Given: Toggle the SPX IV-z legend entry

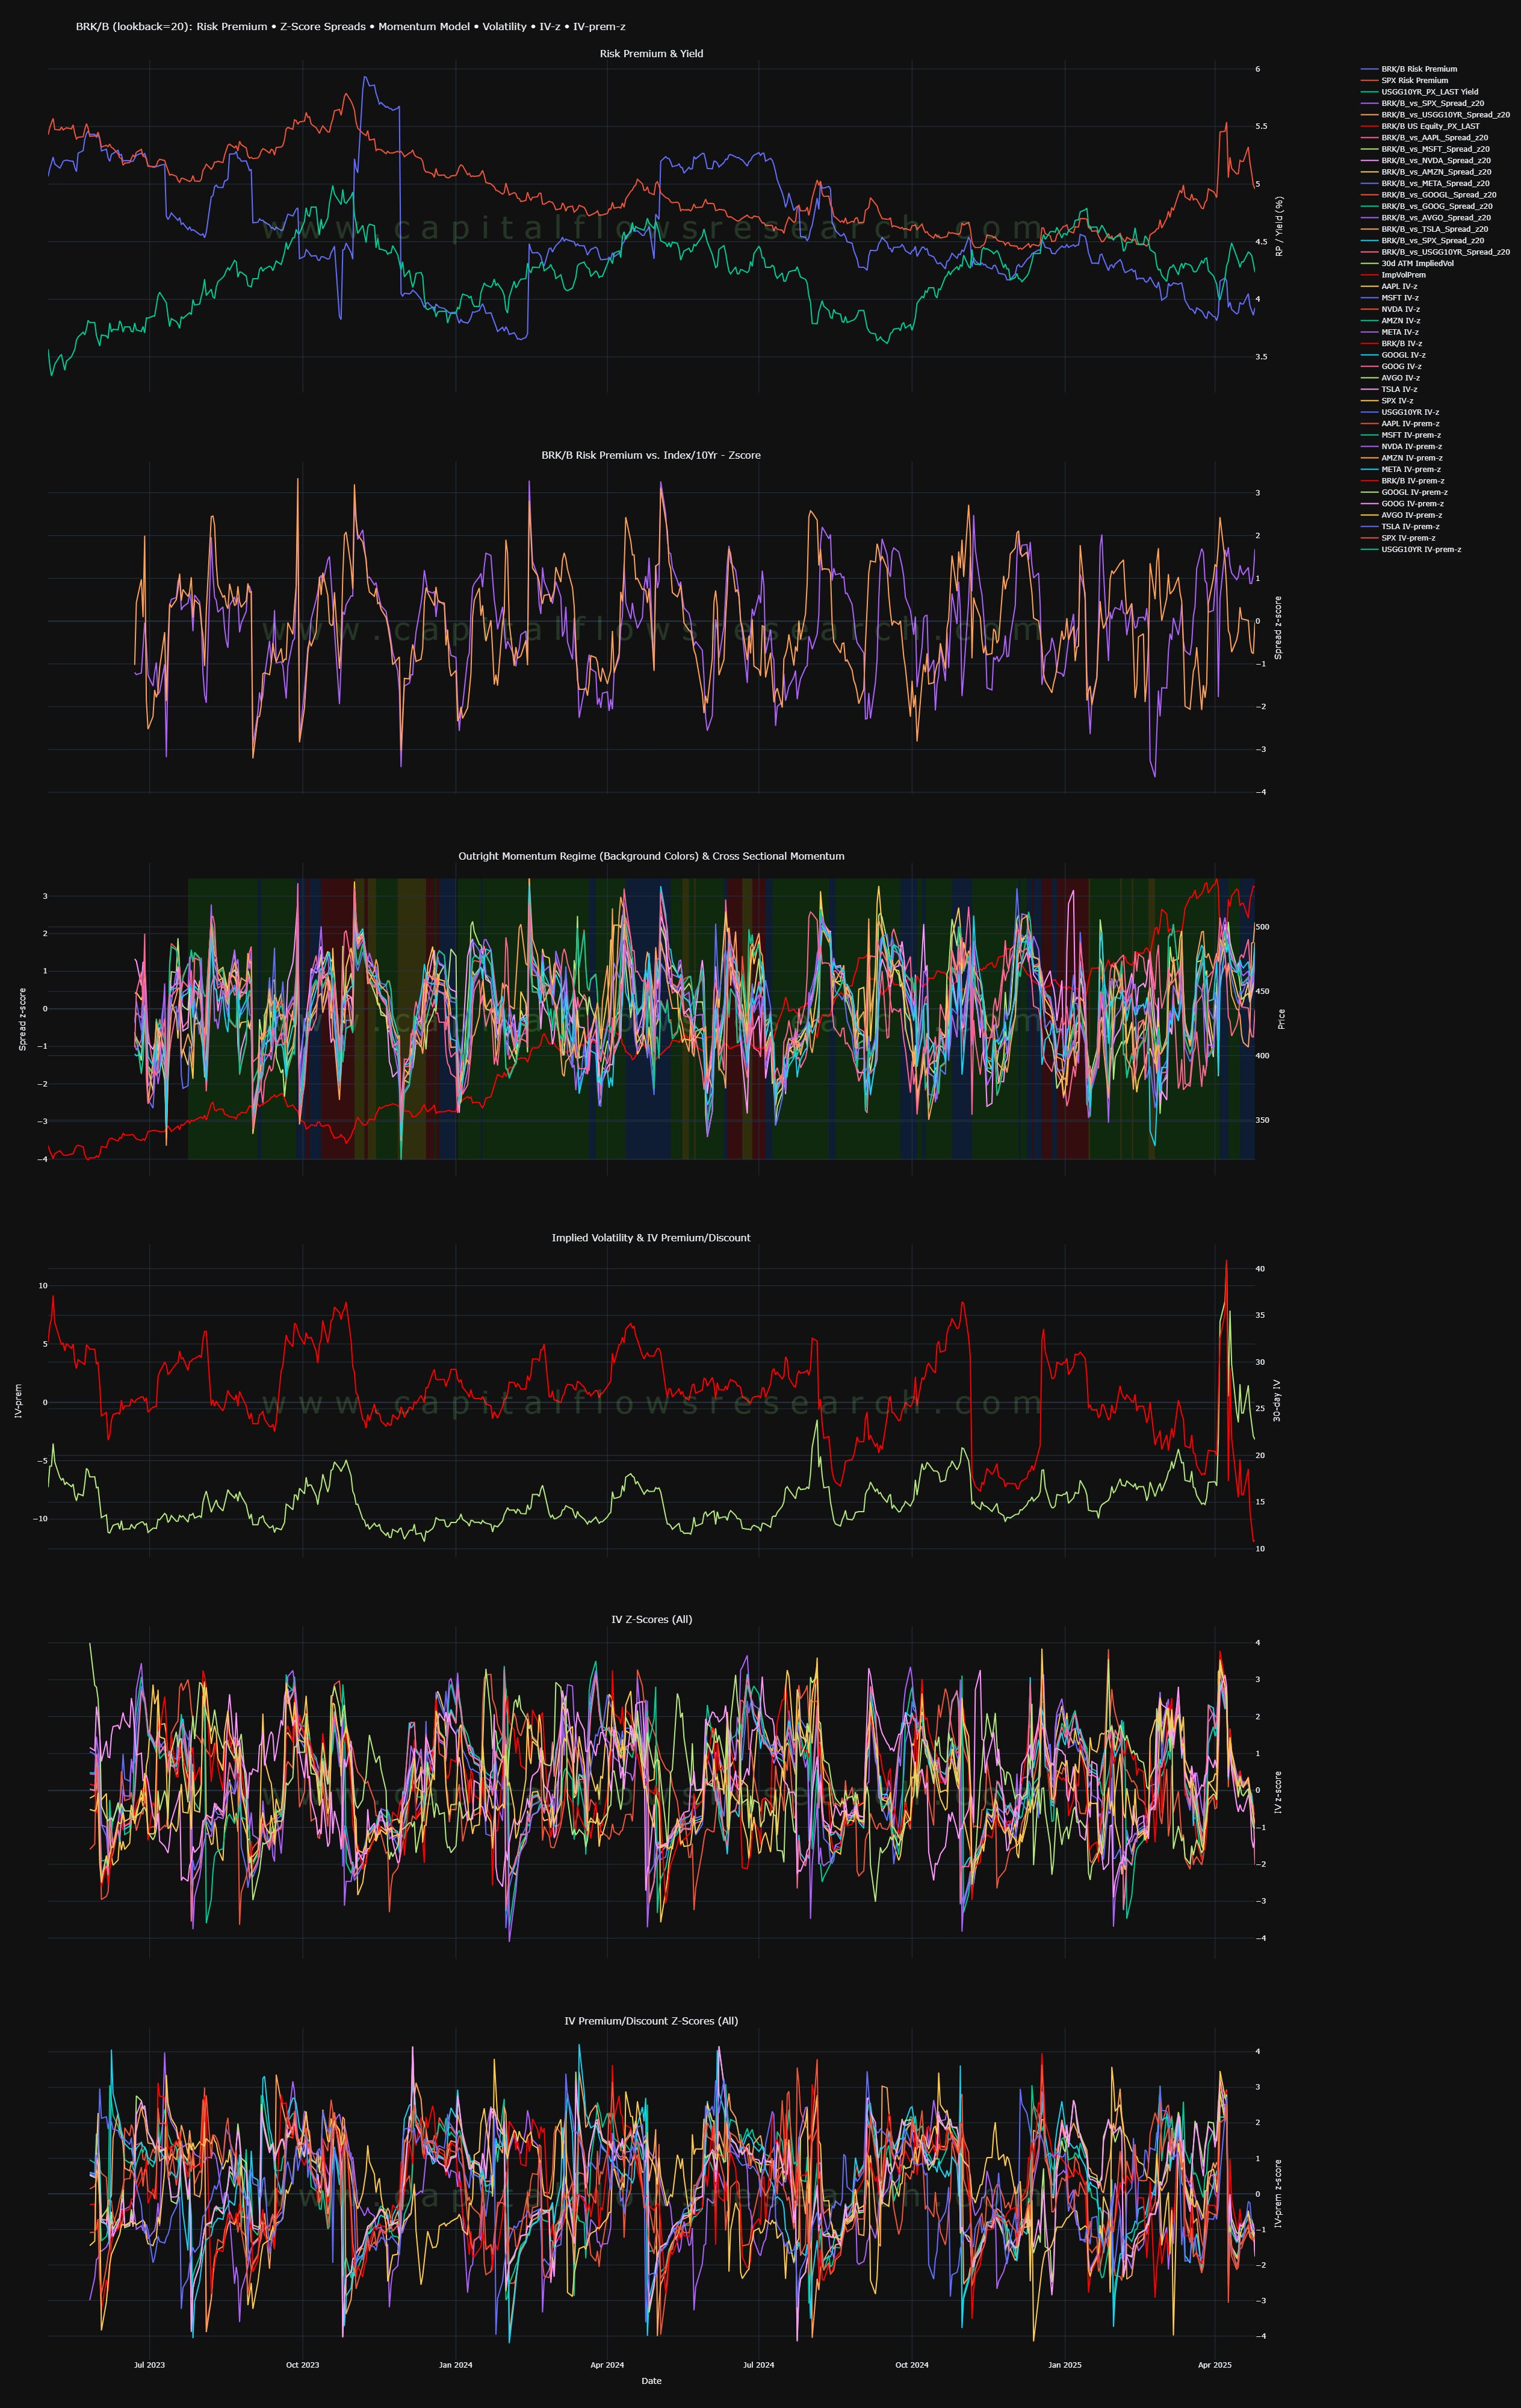Looking at the screenshot, I should coord(1388,400).
